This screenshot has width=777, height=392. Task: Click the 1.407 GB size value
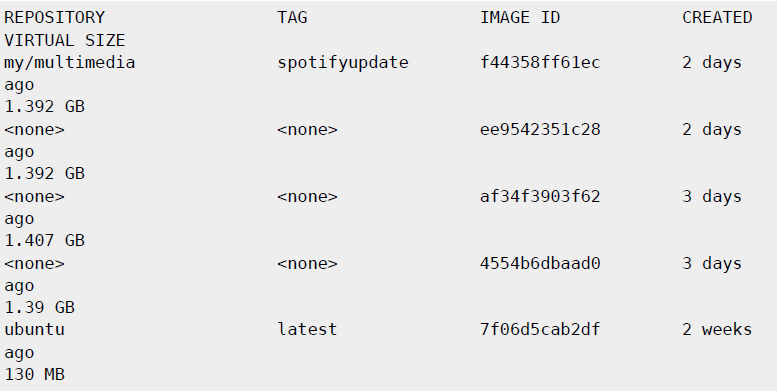pos(45,241)
